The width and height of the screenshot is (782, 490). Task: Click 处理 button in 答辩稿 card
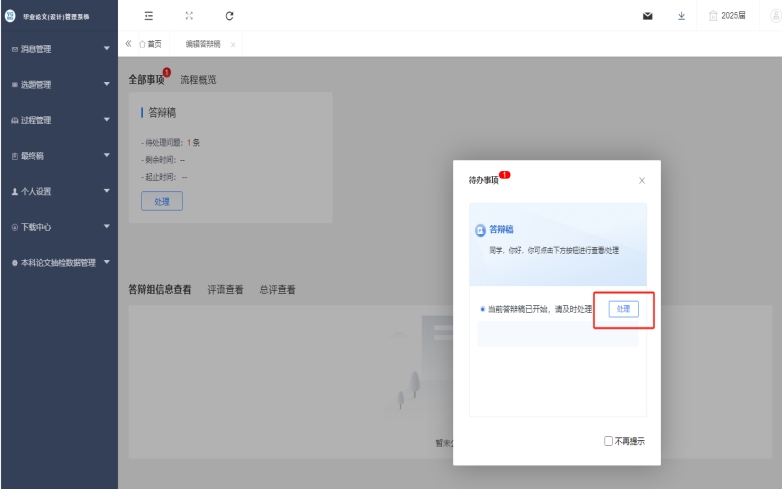coord(161,201)
